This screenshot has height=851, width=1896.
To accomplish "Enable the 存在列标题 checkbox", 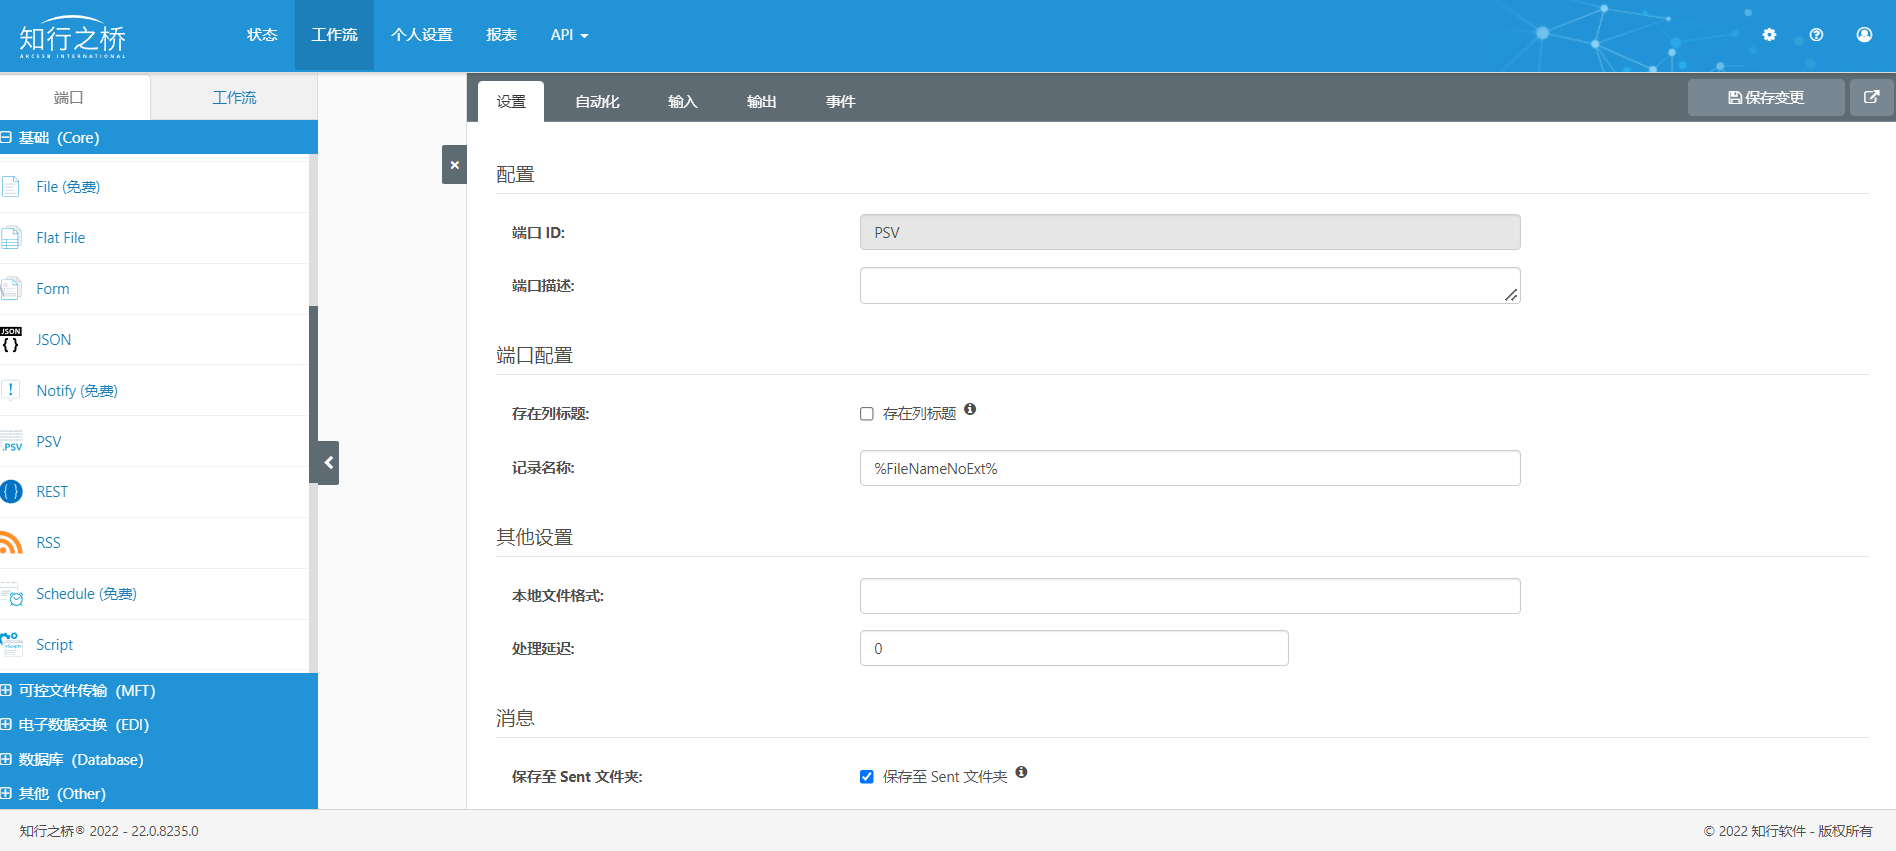I will (867, 414).
